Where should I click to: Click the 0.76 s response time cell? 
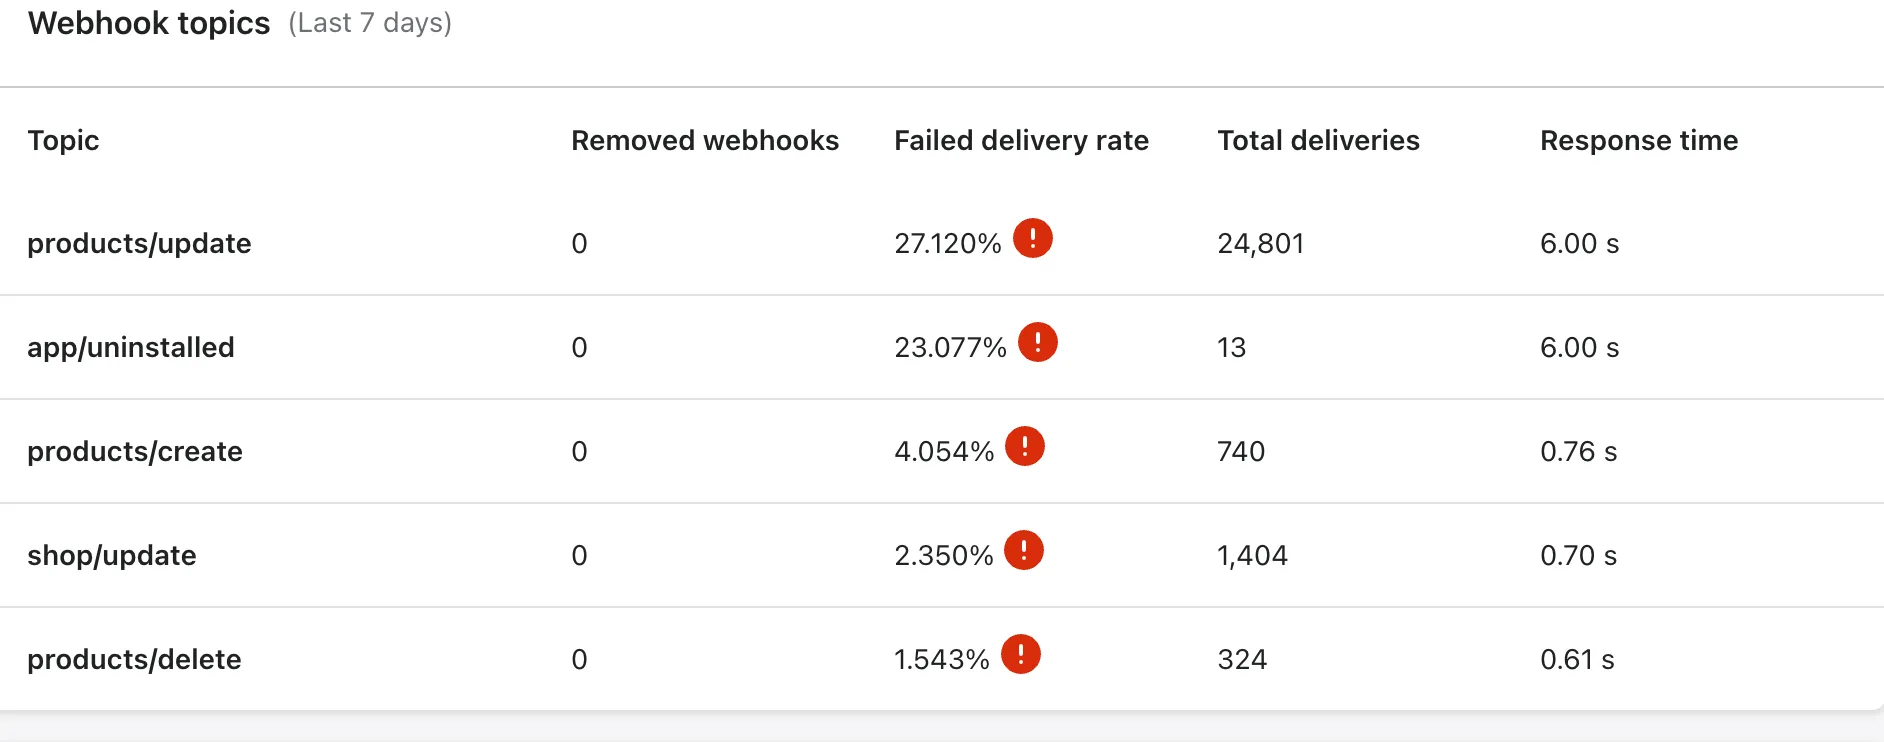(x=1578, y=451)
